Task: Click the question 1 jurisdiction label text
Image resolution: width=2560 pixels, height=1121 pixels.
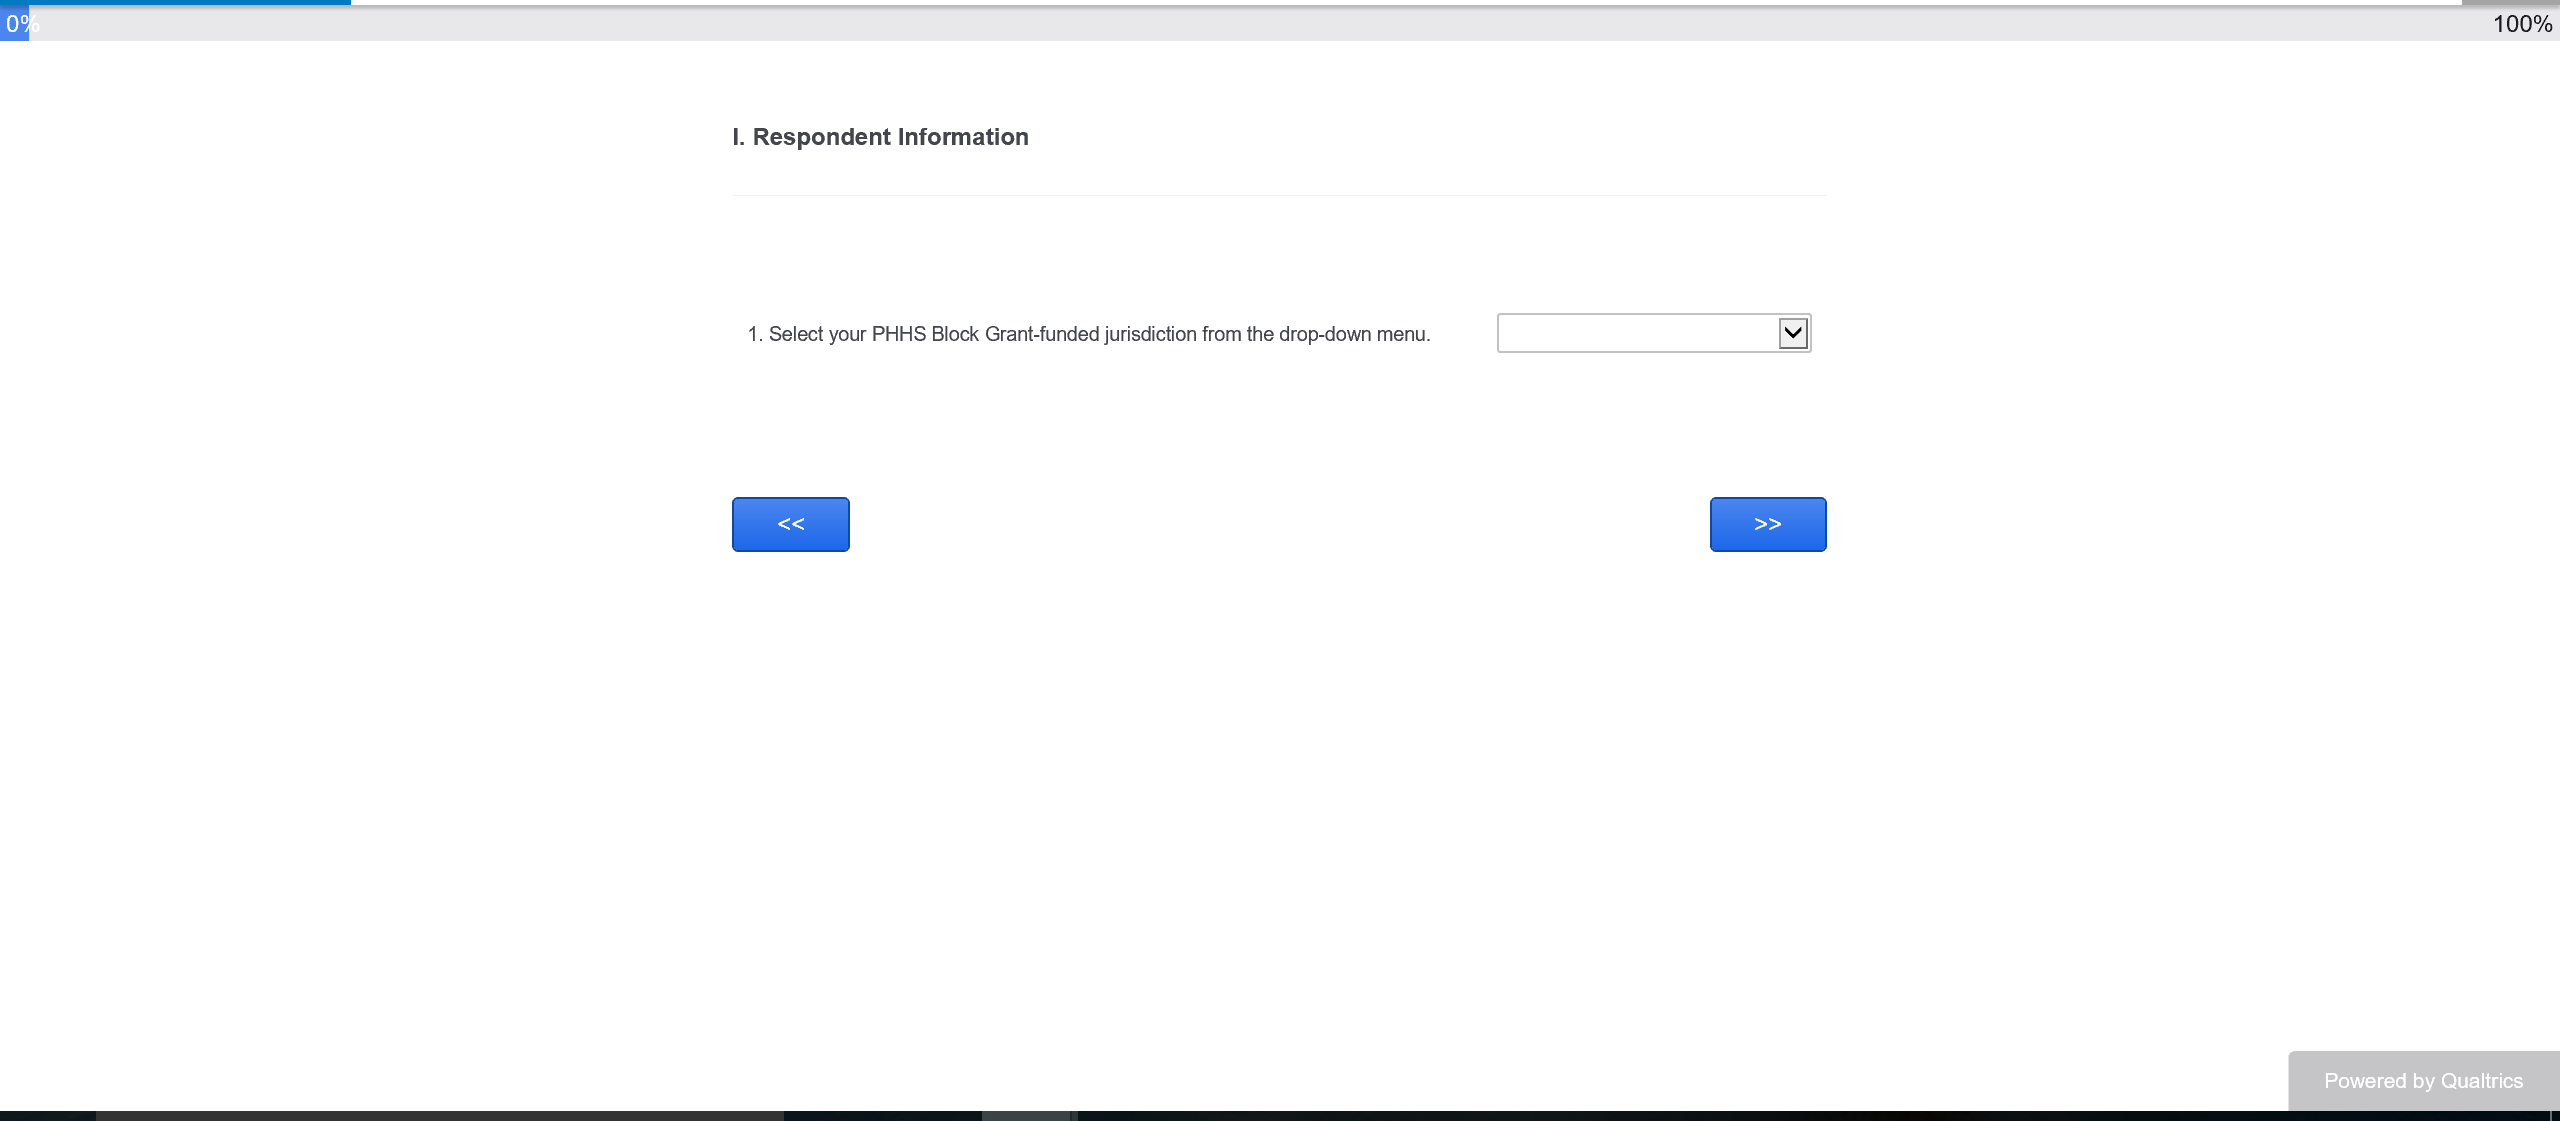Action: [1089, 334]
